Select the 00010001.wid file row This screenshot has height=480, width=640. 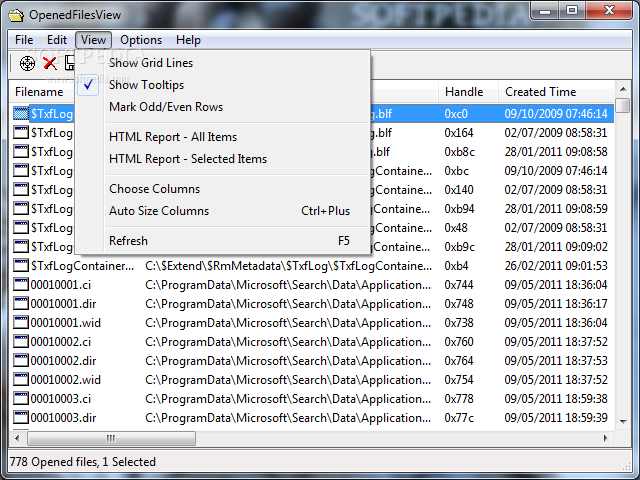point(312,322)
